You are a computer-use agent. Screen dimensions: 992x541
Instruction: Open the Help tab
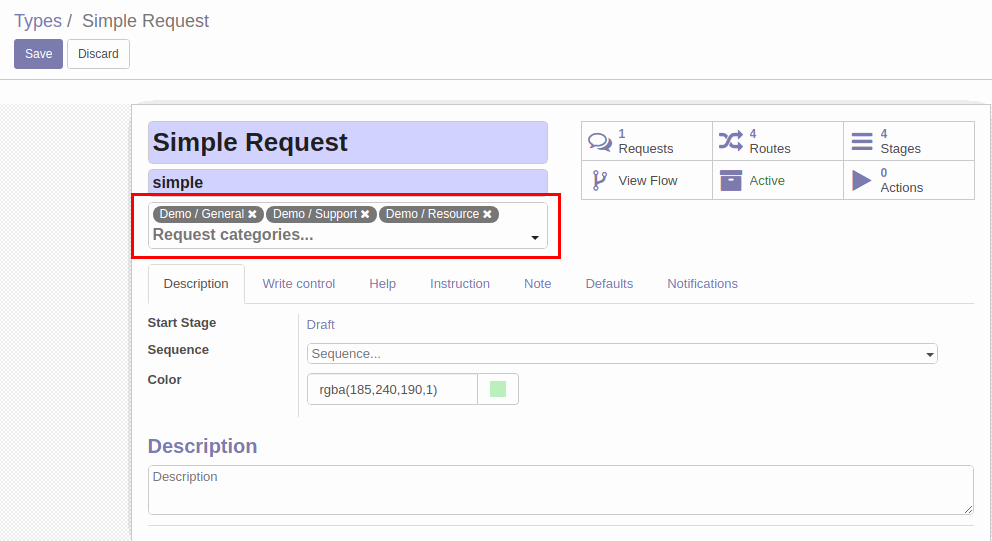[x=383, y=283]
